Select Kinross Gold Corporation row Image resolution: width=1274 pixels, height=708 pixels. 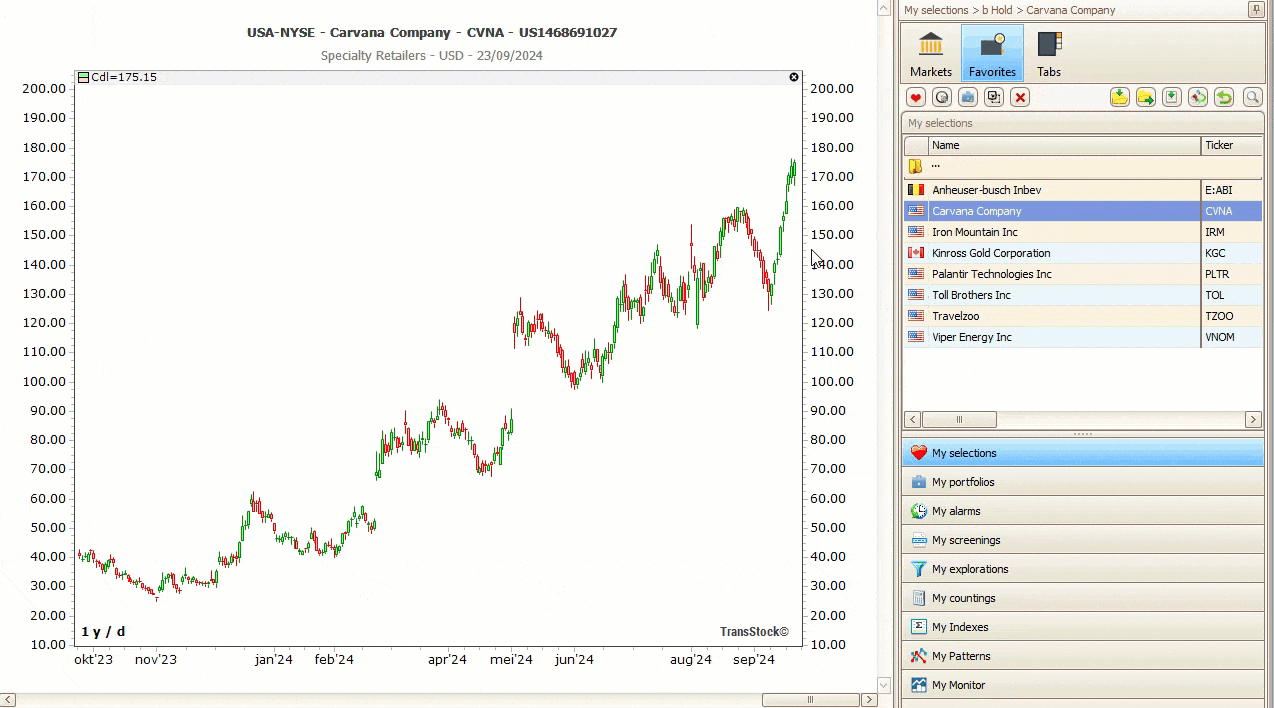pyautogui.click(x=990, y=253)
